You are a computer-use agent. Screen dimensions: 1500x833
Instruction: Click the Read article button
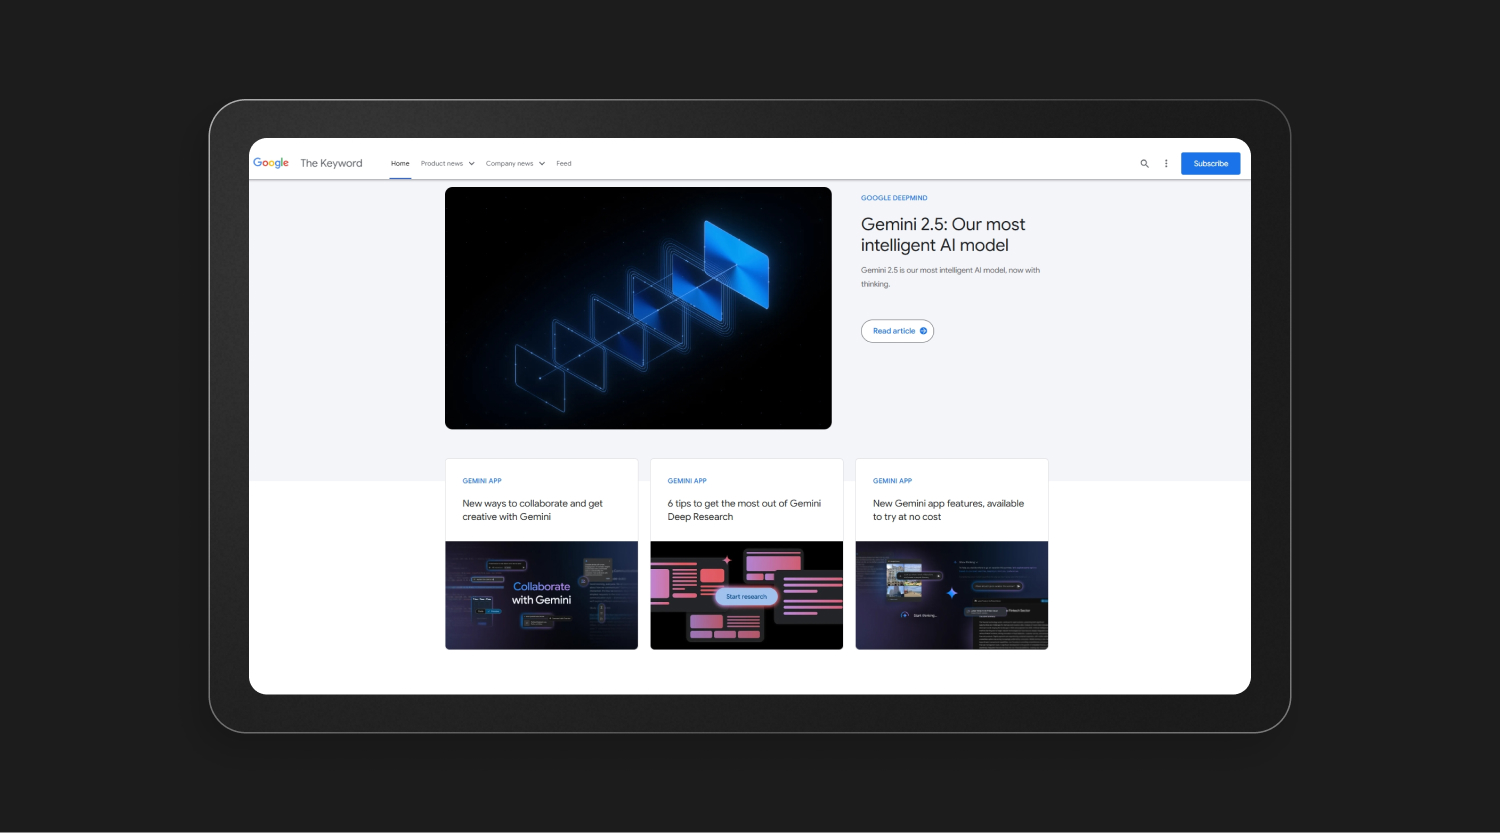pos(897,331)
